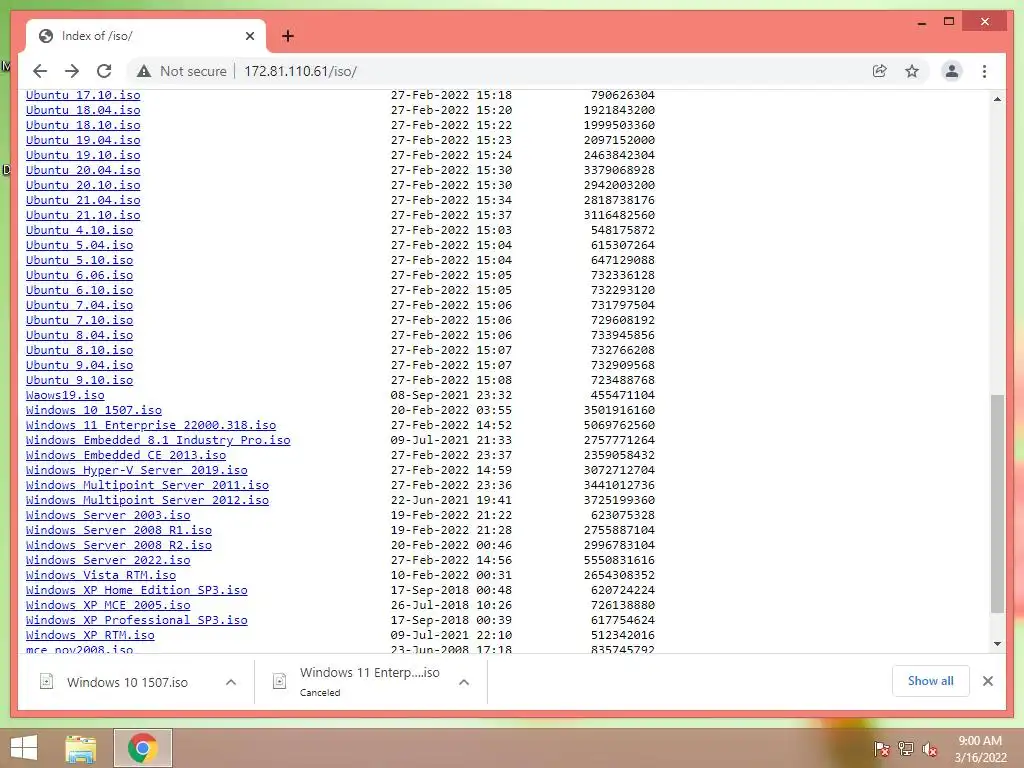Open the taskbar clock and date
This screenshot has height=768, width=1024.
click(980, 749)
